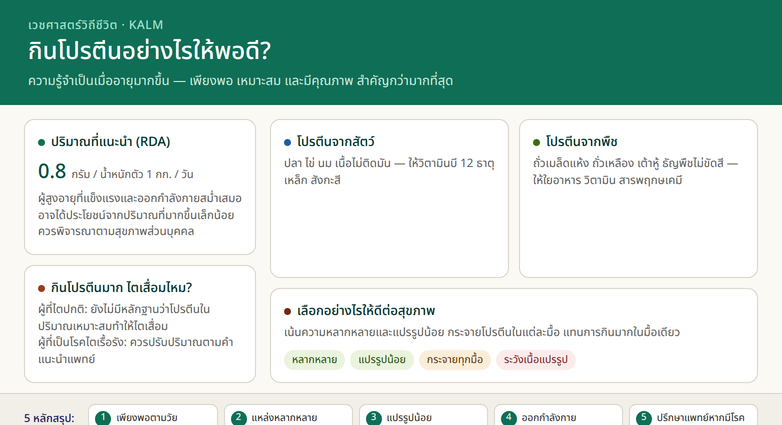Click the blue dot beside โปรตีนจากสัตว์

click(x=287, y=143)
